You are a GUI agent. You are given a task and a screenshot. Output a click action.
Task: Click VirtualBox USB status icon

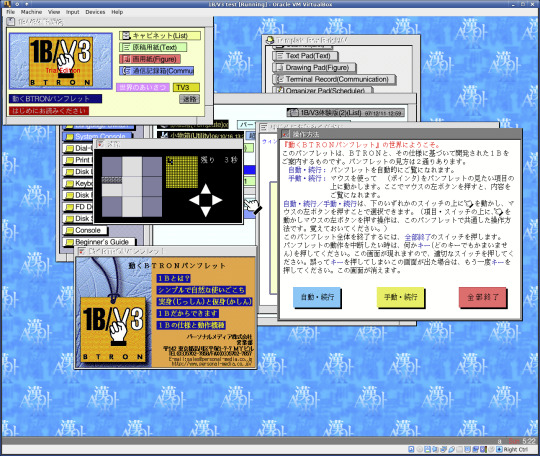(x=451, y=449)
